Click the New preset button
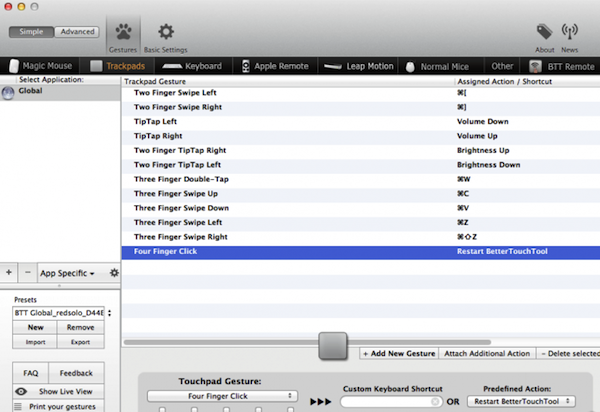The height and width of the screenshot is (412, 600). pos(35,327)
